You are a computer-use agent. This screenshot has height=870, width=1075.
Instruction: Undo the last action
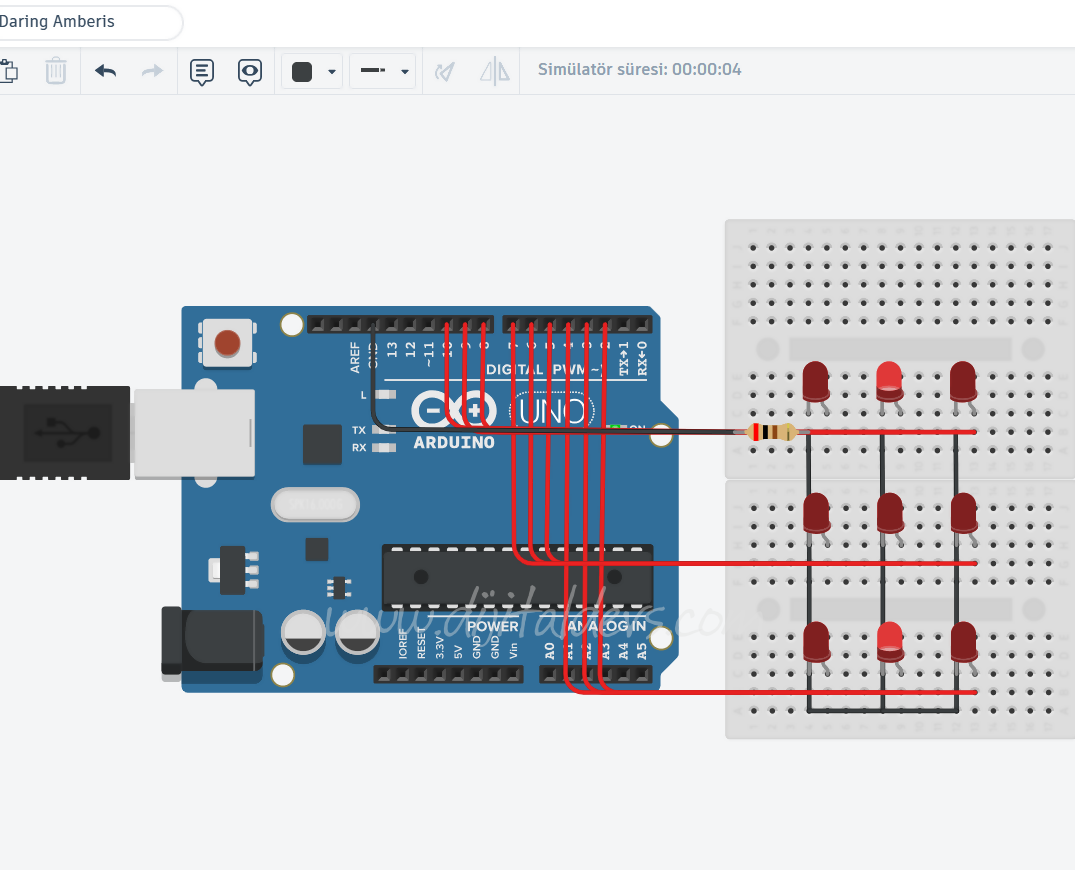105,71
